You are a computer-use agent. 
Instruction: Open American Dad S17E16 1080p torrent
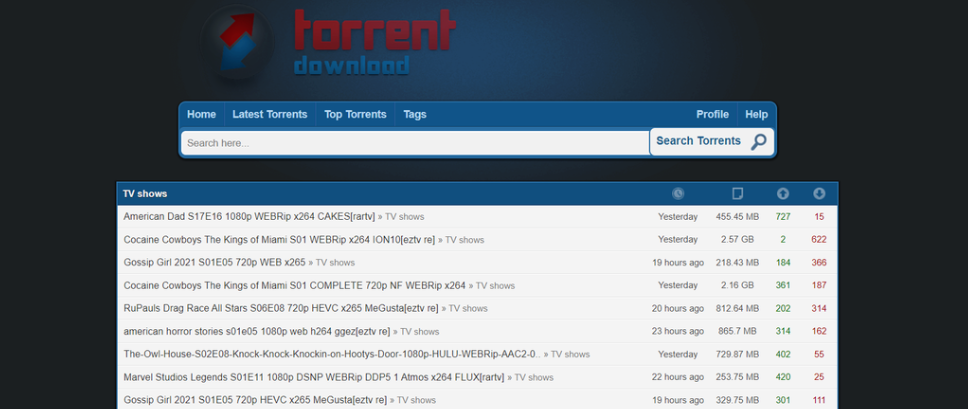[249, 217]
